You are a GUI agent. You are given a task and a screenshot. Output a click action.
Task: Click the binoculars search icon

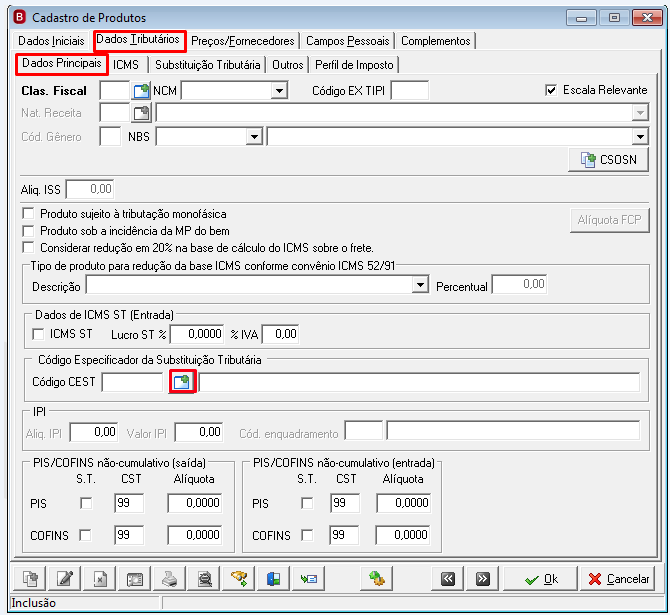[239, 579]
